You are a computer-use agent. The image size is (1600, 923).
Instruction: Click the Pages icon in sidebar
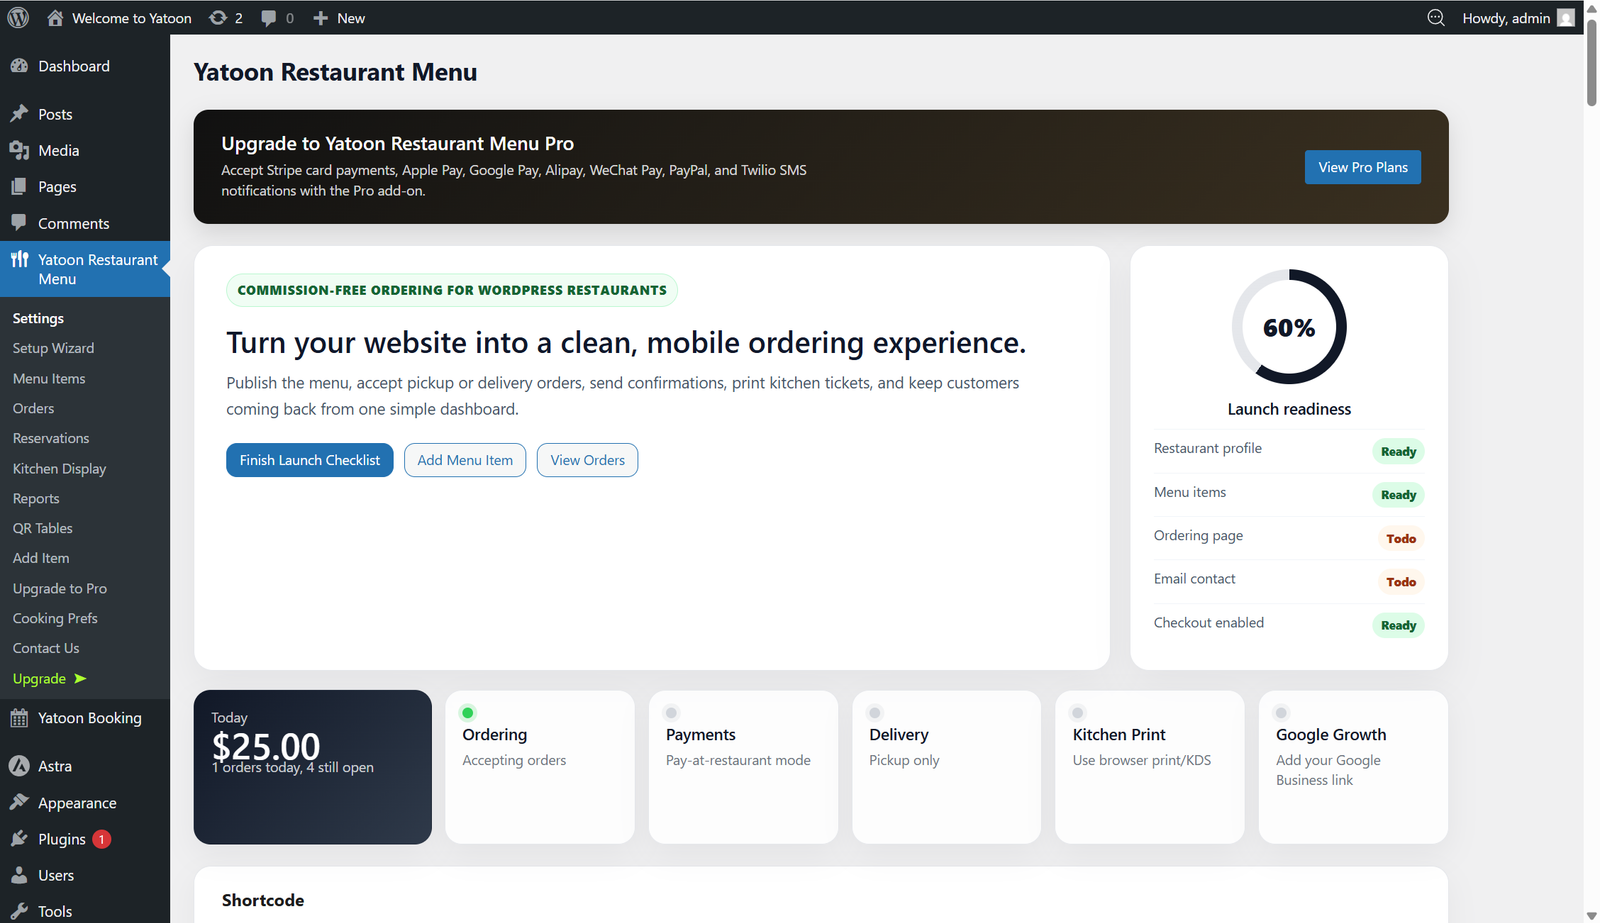pyautogui.click(x=19, y=187)
